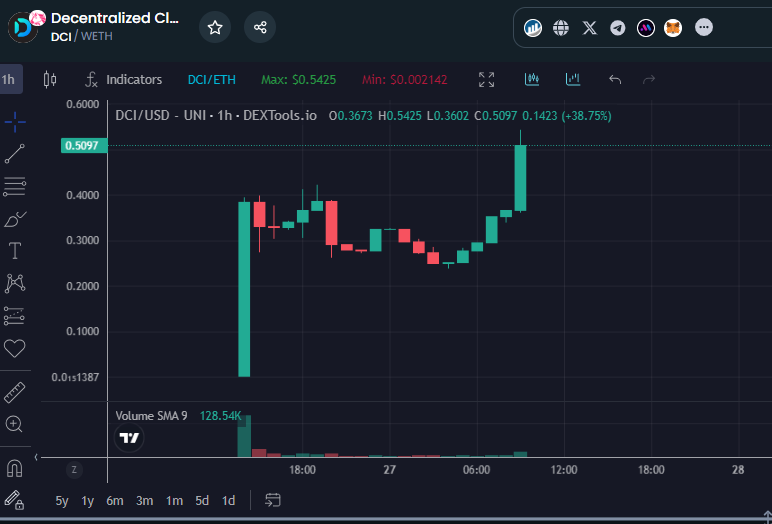This screenshot has height=524, width=772.
Task: Open the timezone Z button
Action: pos(74,470)
